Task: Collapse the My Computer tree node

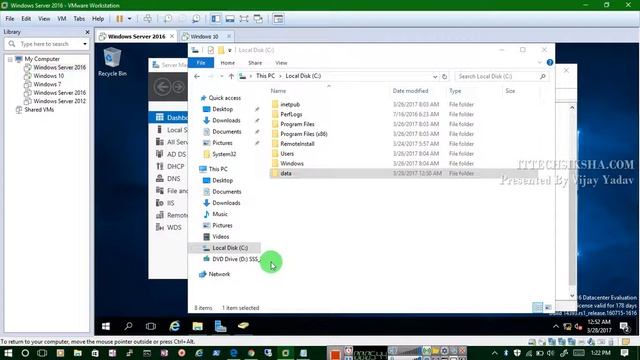Action: [x=10, y=59]
